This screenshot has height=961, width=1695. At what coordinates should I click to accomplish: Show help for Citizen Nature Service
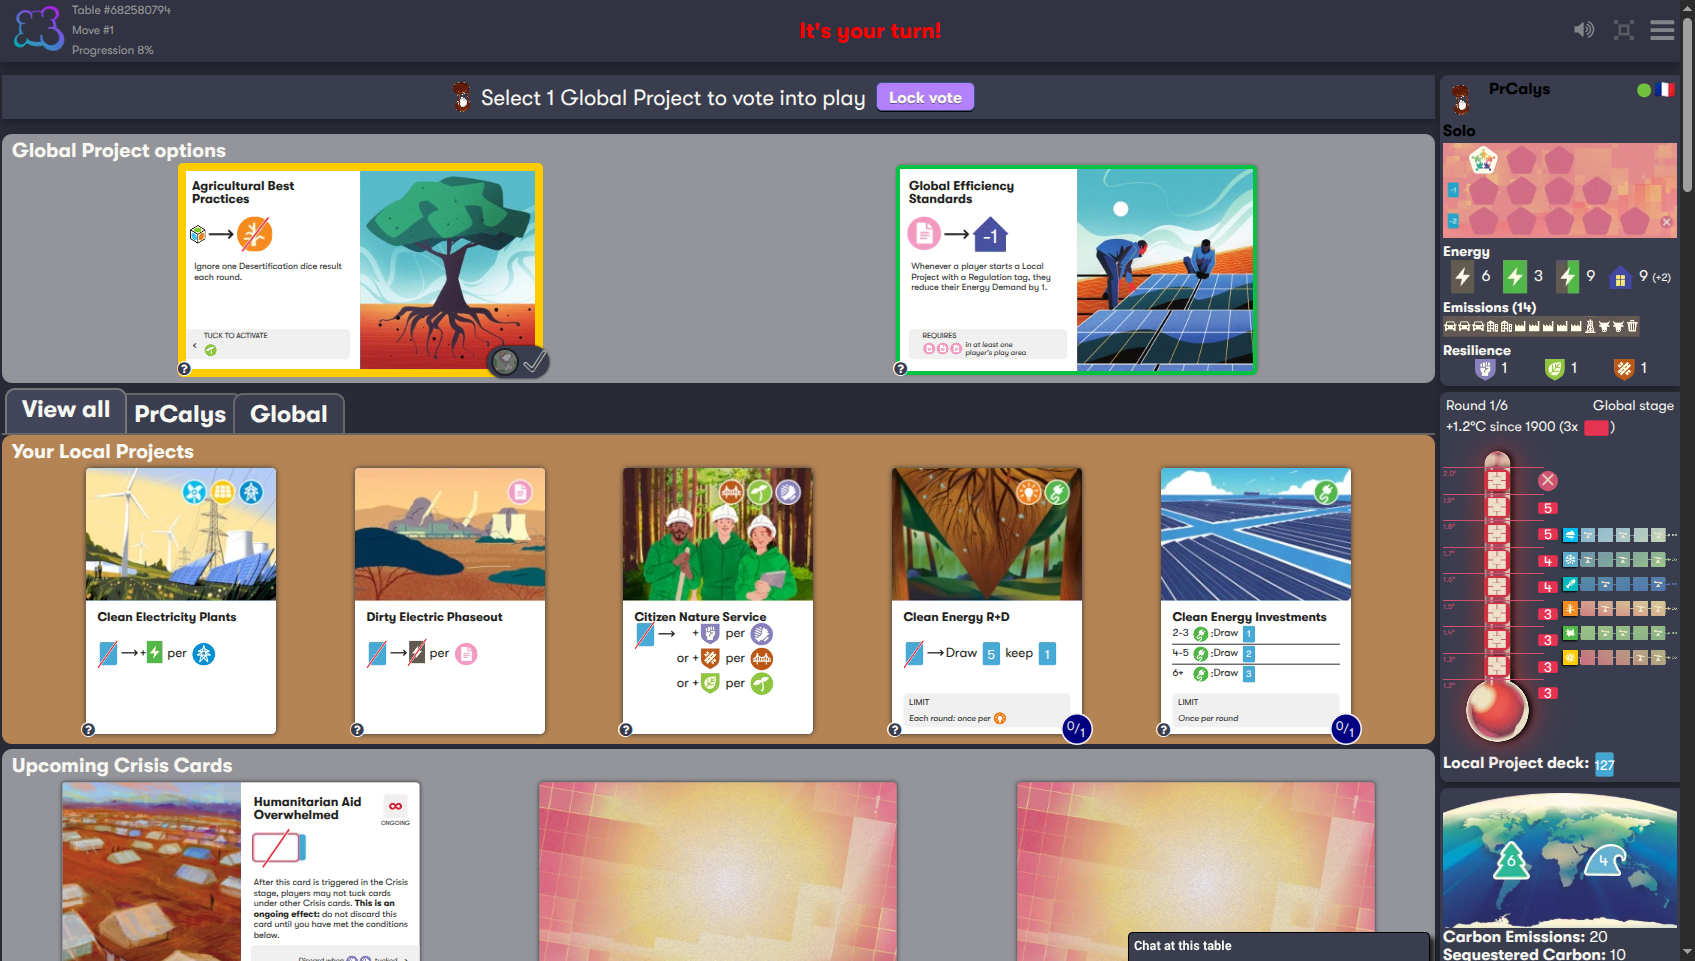(626, 730)
